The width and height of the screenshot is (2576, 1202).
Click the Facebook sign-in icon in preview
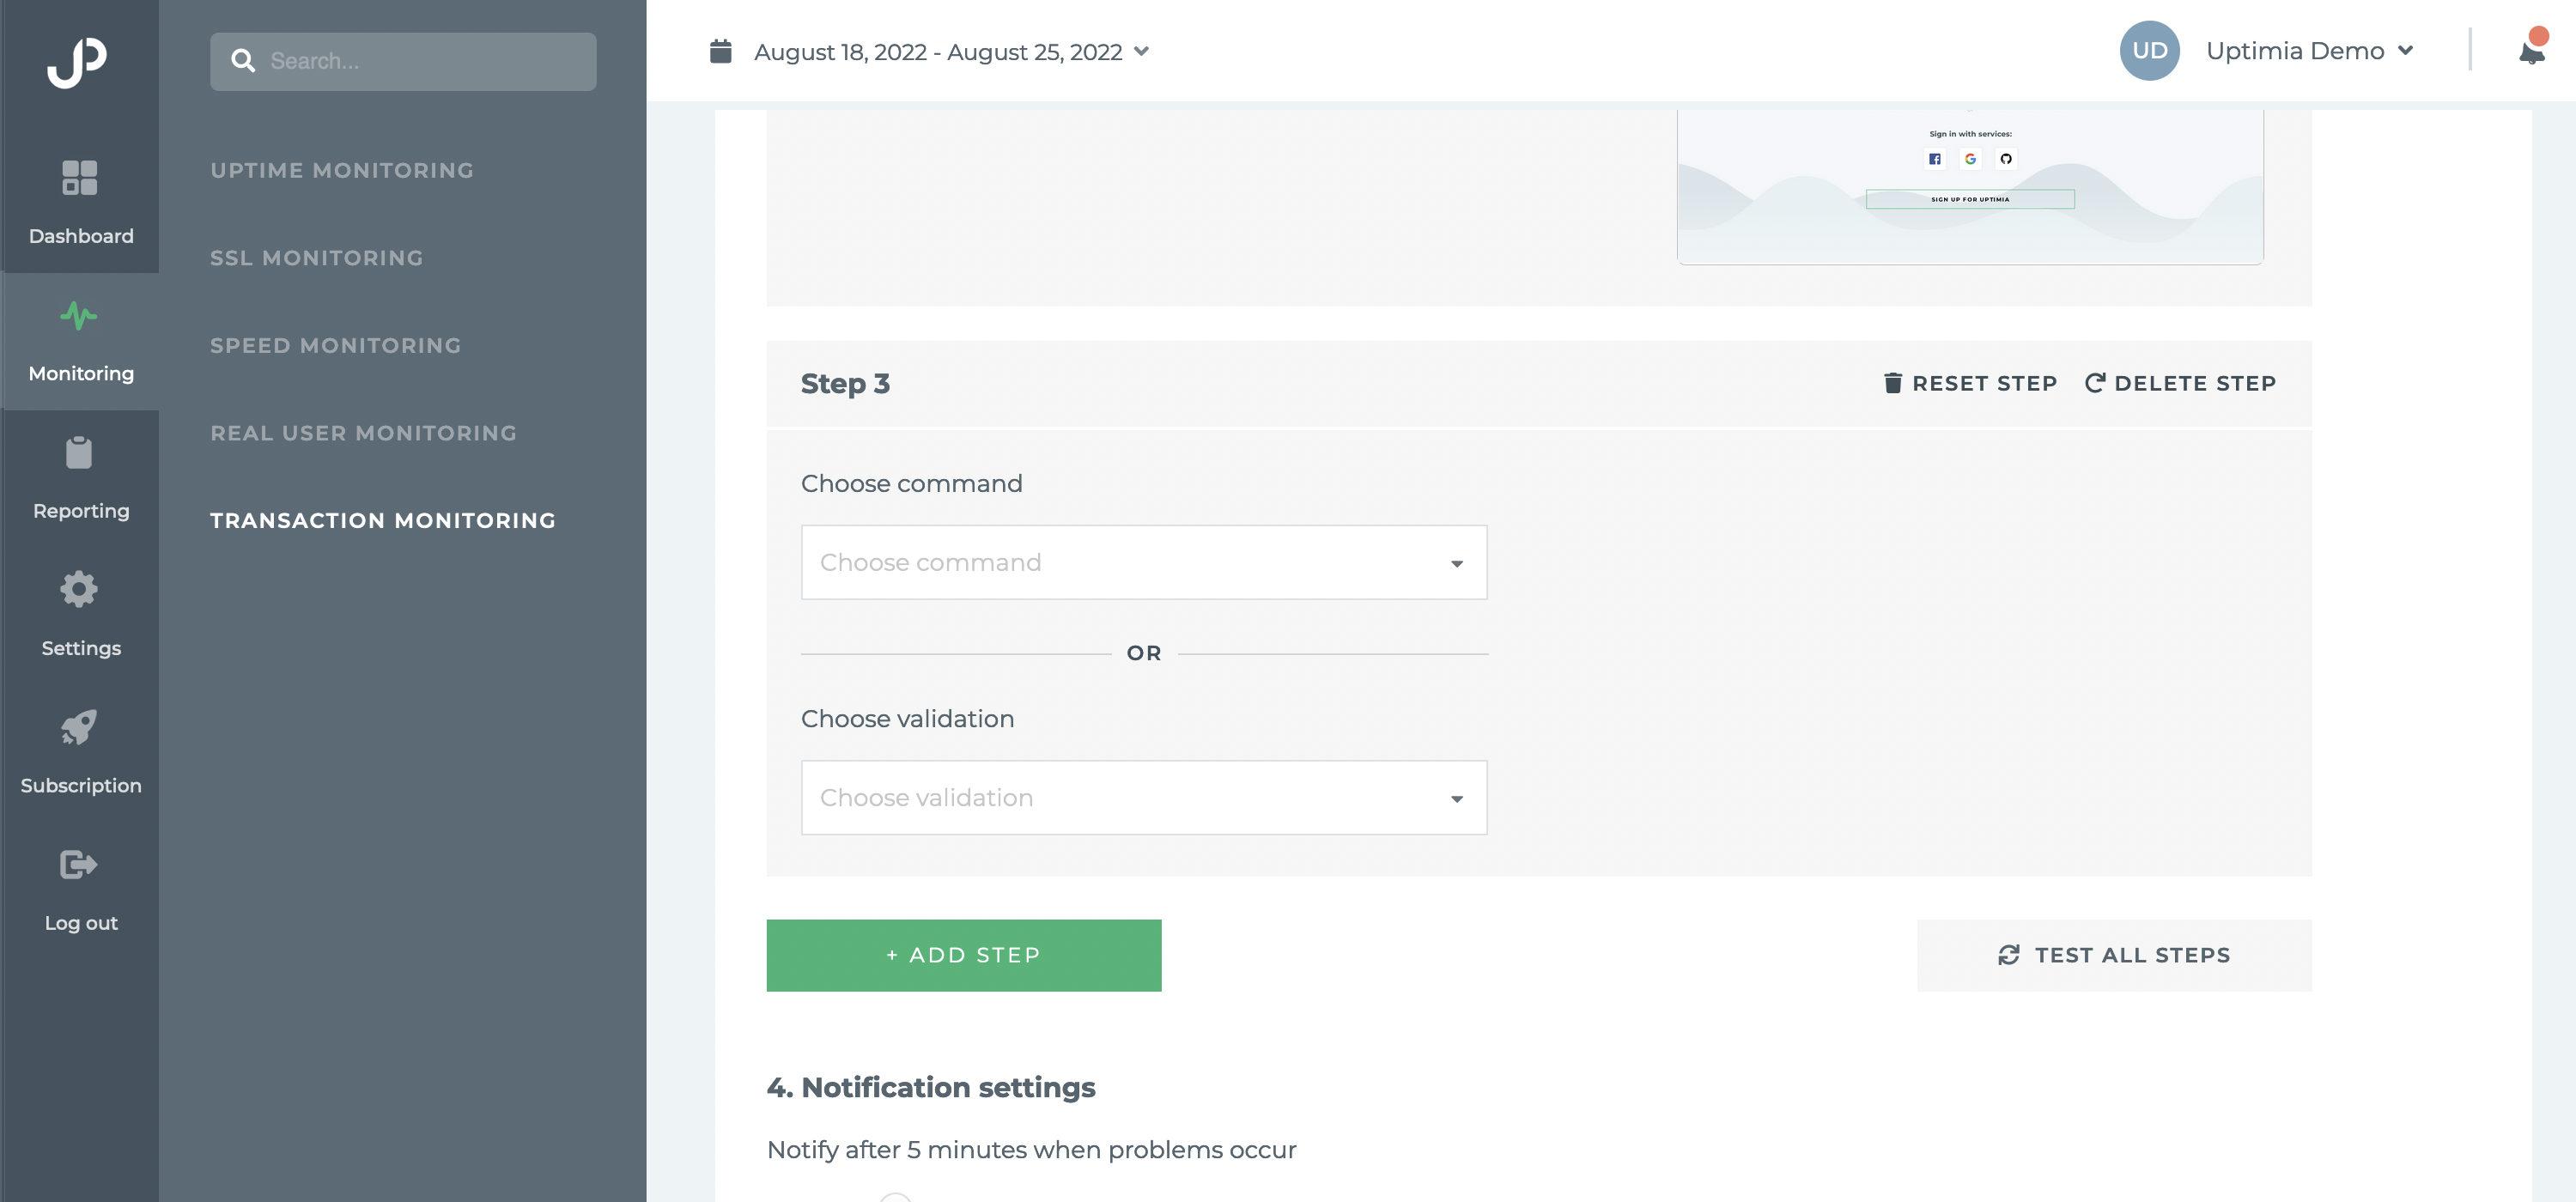(x=1934, y=159)
